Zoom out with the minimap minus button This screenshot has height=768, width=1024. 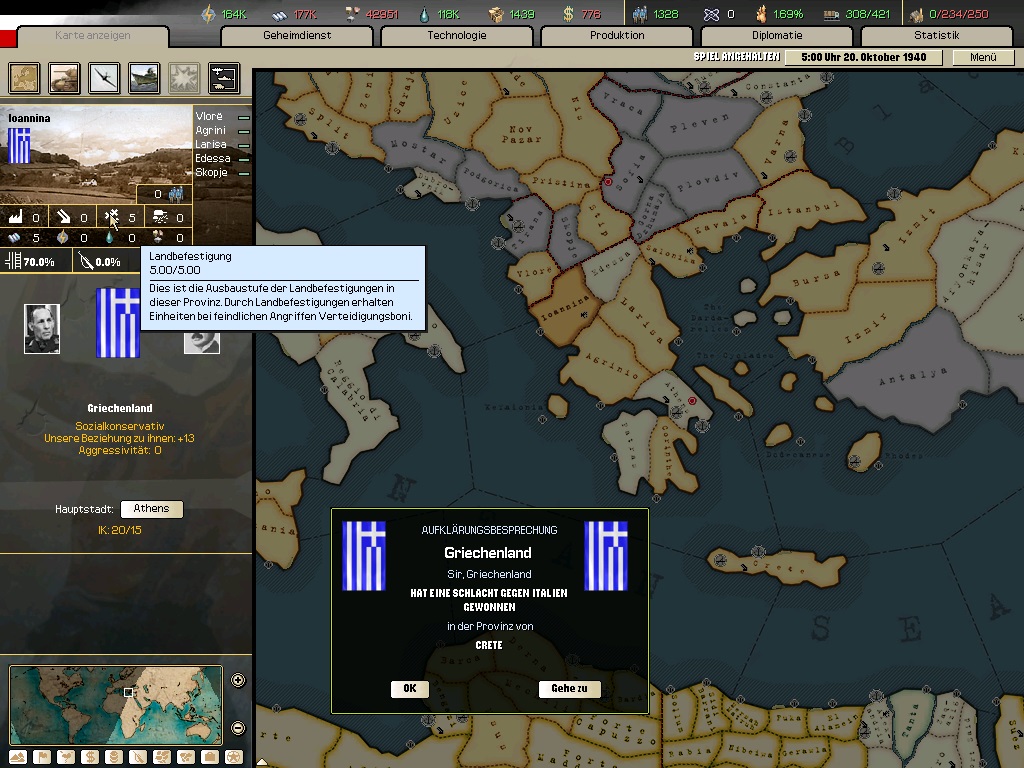(238, 728)
